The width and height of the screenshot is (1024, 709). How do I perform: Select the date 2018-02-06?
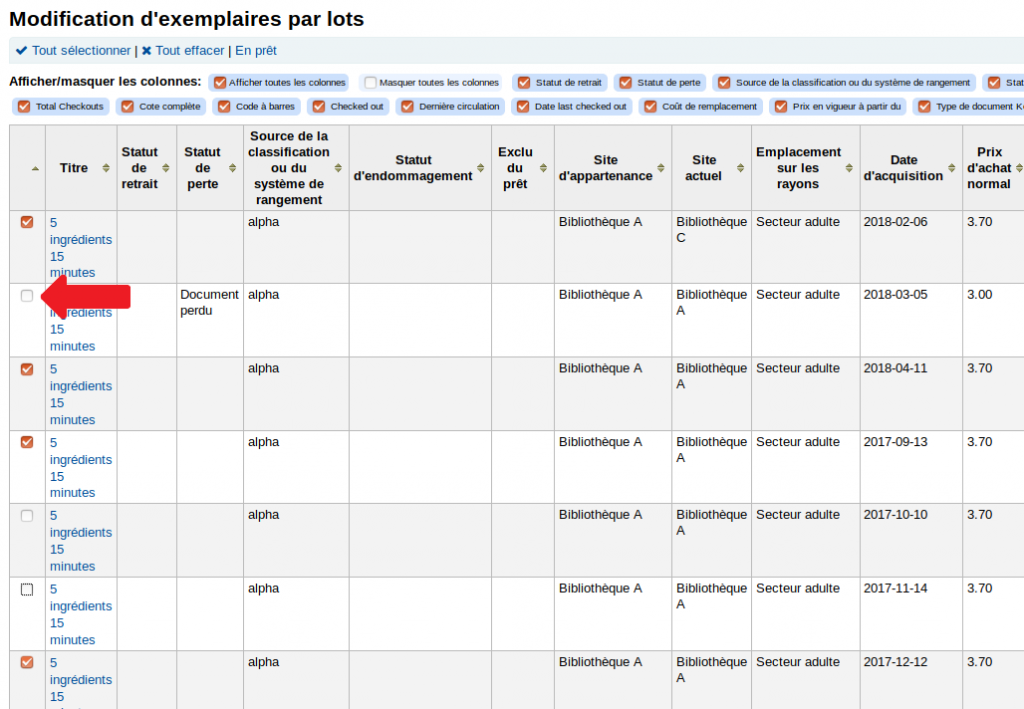pos(895,222)
